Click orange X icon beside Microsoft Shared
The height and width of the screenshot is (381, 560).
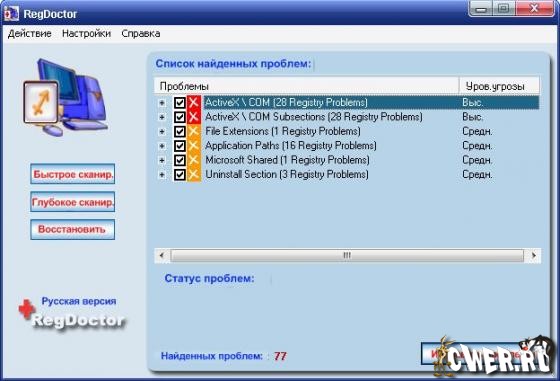pyautogui.click(x=194, y=160)
